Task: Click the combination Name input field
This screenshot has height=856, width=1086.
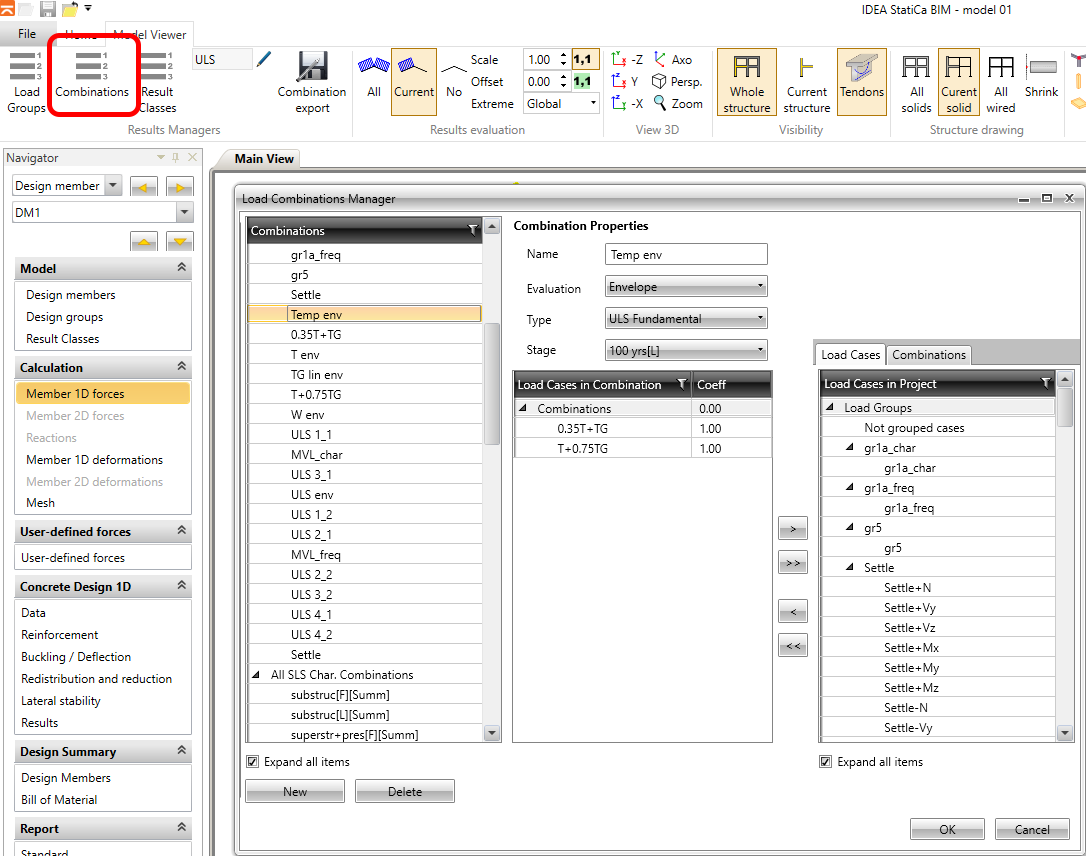Action: point(686,255)
